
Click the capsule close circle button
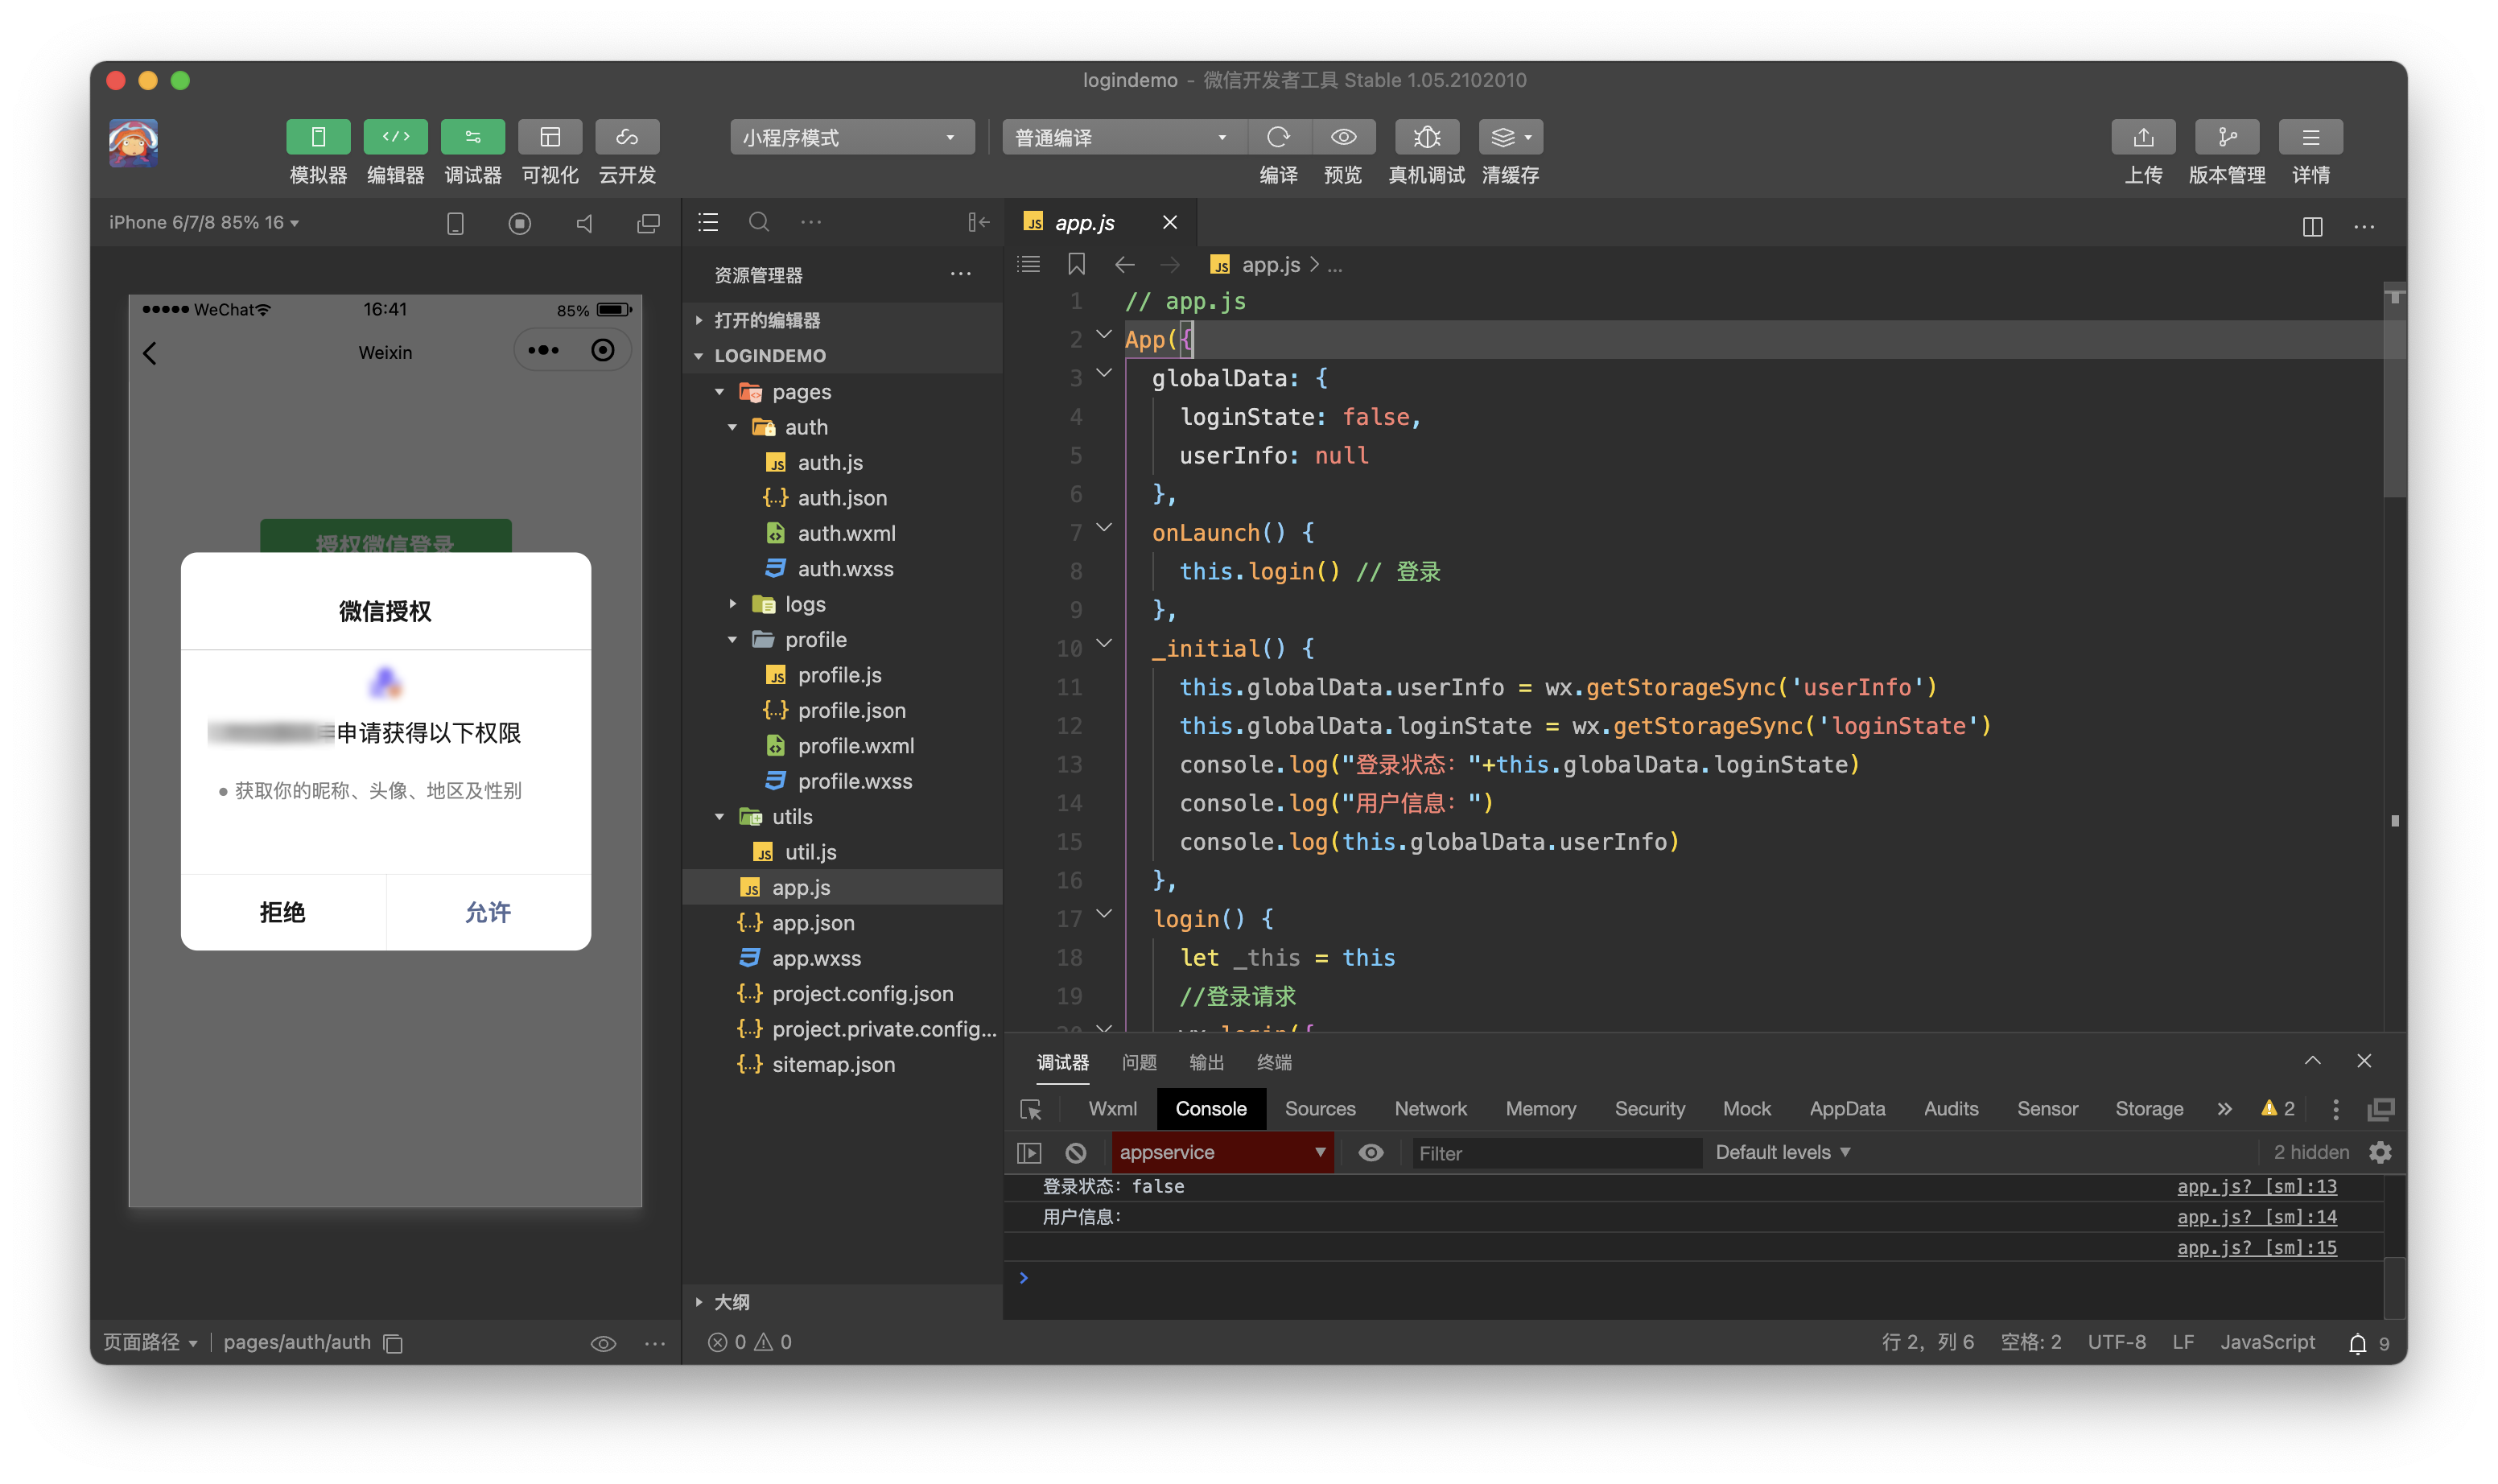(x=603, y=350)
